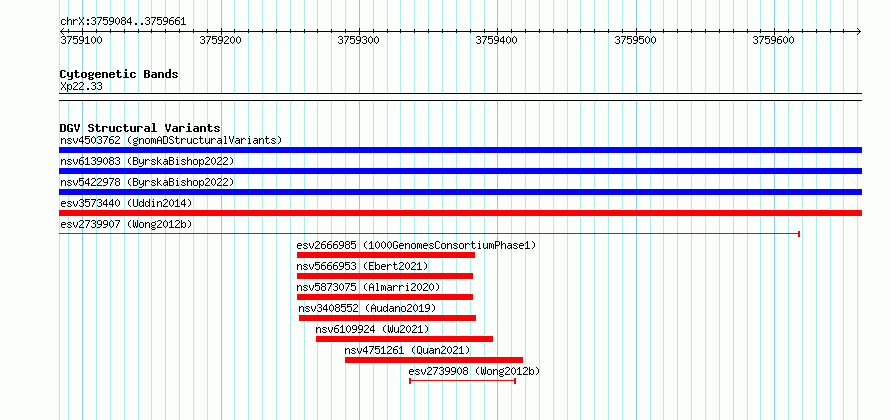Open the first nsv6139083 ByrskaBishop2022 label
Viewport: 890px width, 420px height.
147,161
